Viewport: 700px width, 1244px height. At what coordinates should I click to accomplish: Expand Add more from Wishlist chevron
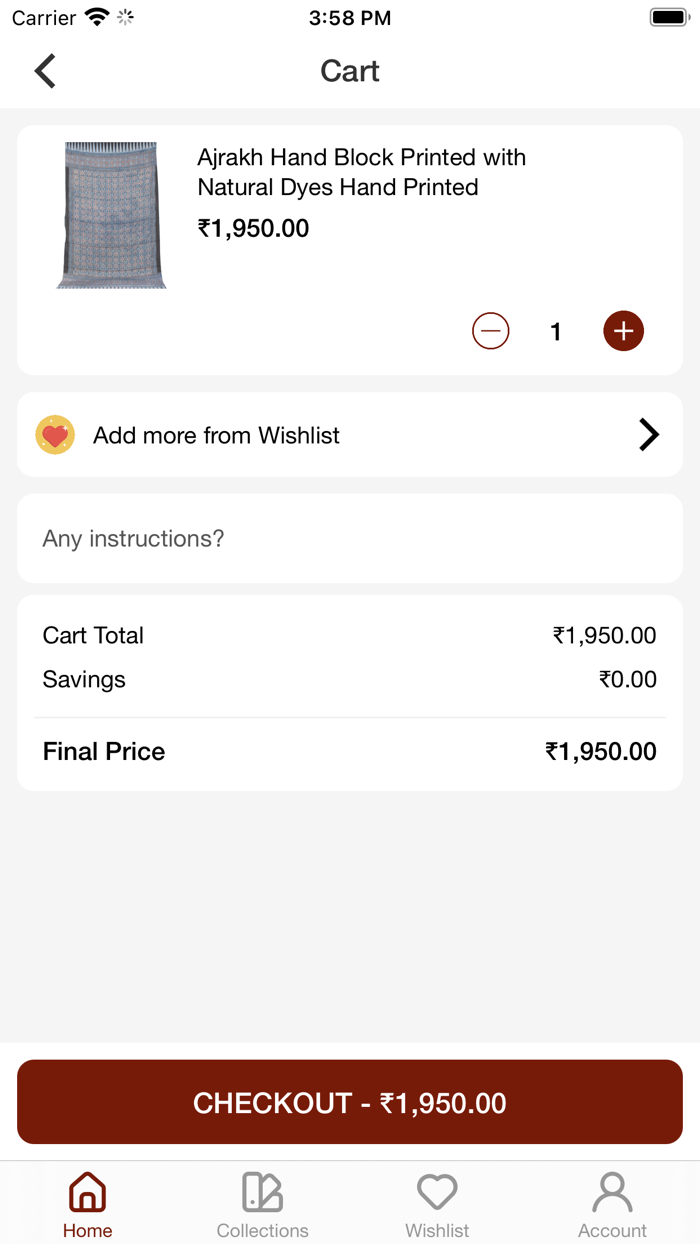[649, 435]
